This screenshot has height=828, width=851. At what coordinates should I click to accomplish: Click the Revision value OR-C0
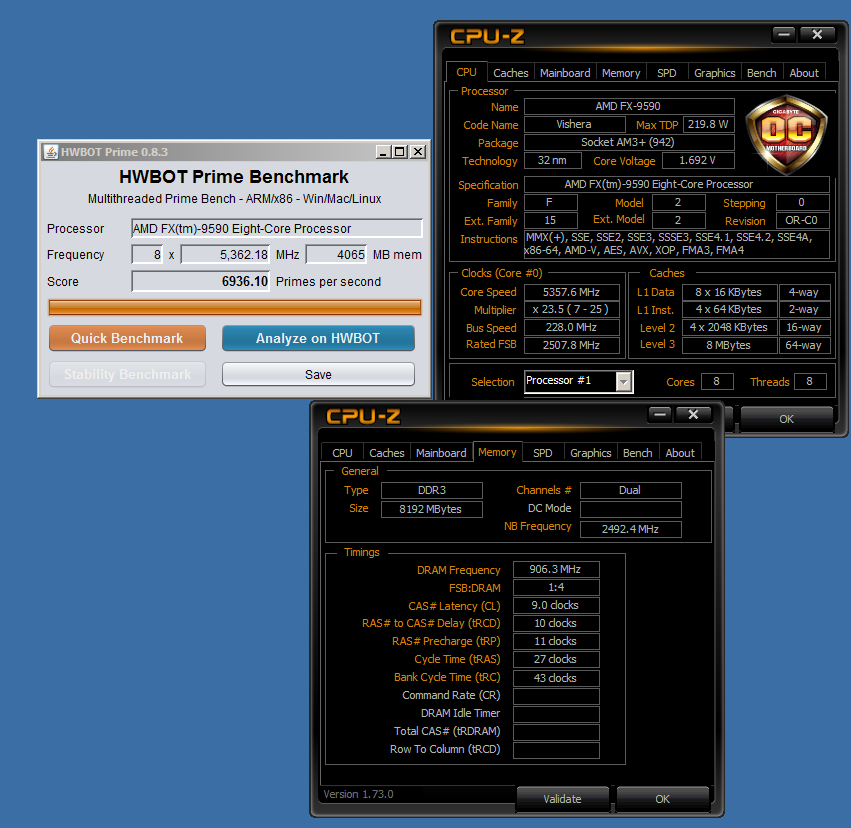click(802, 220)
